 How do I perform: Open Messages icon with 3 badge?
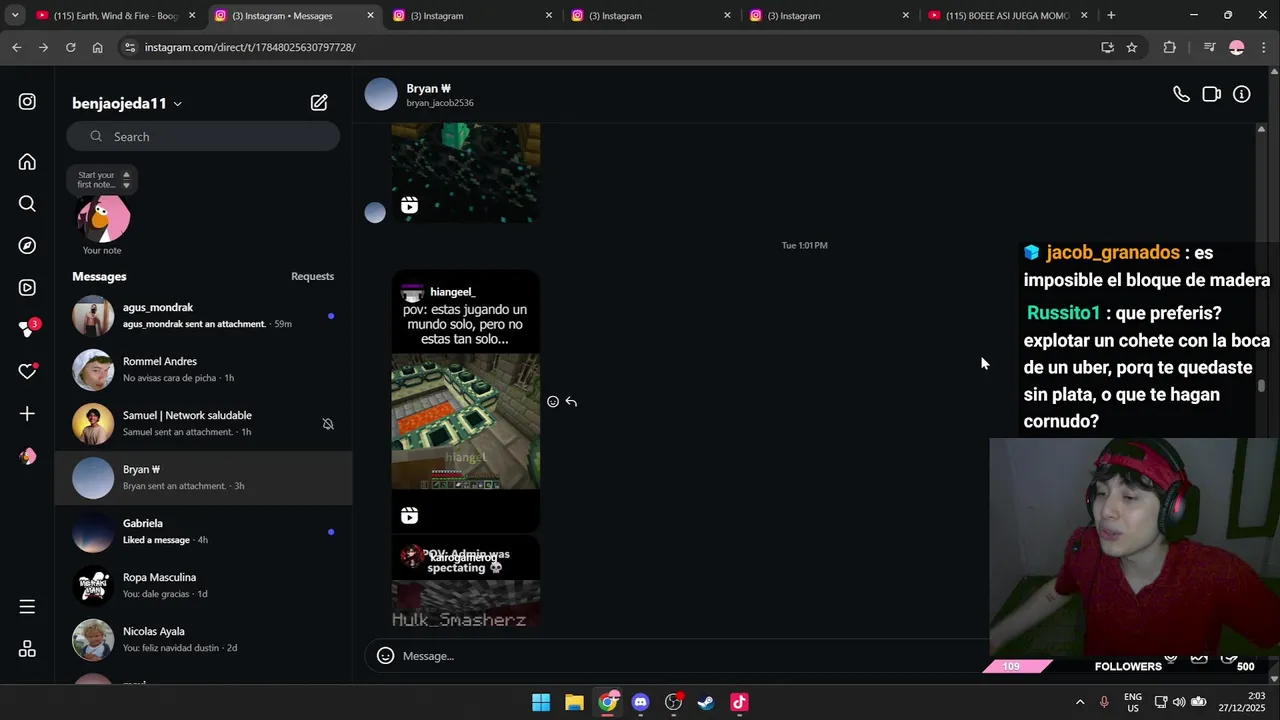click(x=28, y=329)
